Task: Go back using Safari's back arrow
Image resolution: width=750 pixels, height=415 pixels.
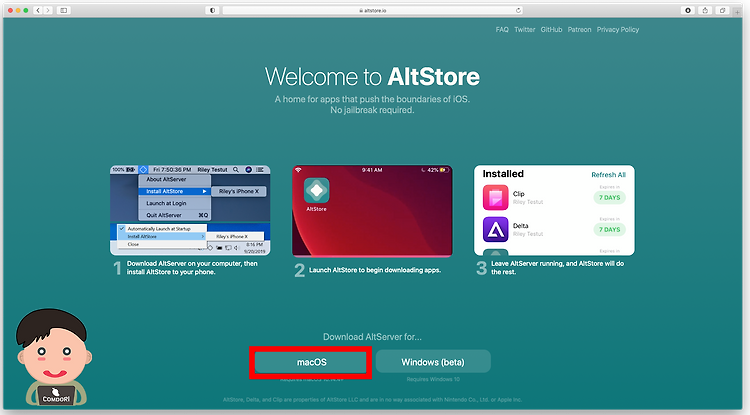Action: [38, 10]
